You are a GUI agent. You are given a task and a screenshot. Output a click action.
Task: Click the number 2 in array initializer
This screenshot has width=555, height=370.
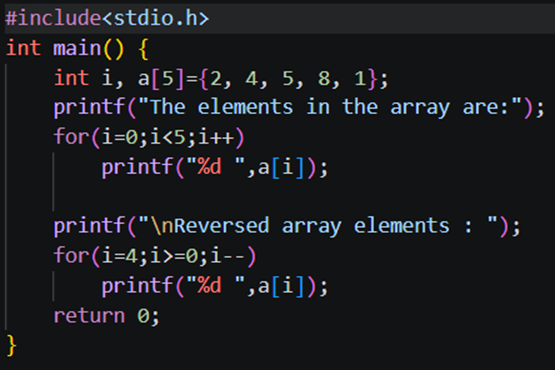click(x=215, y=78)
